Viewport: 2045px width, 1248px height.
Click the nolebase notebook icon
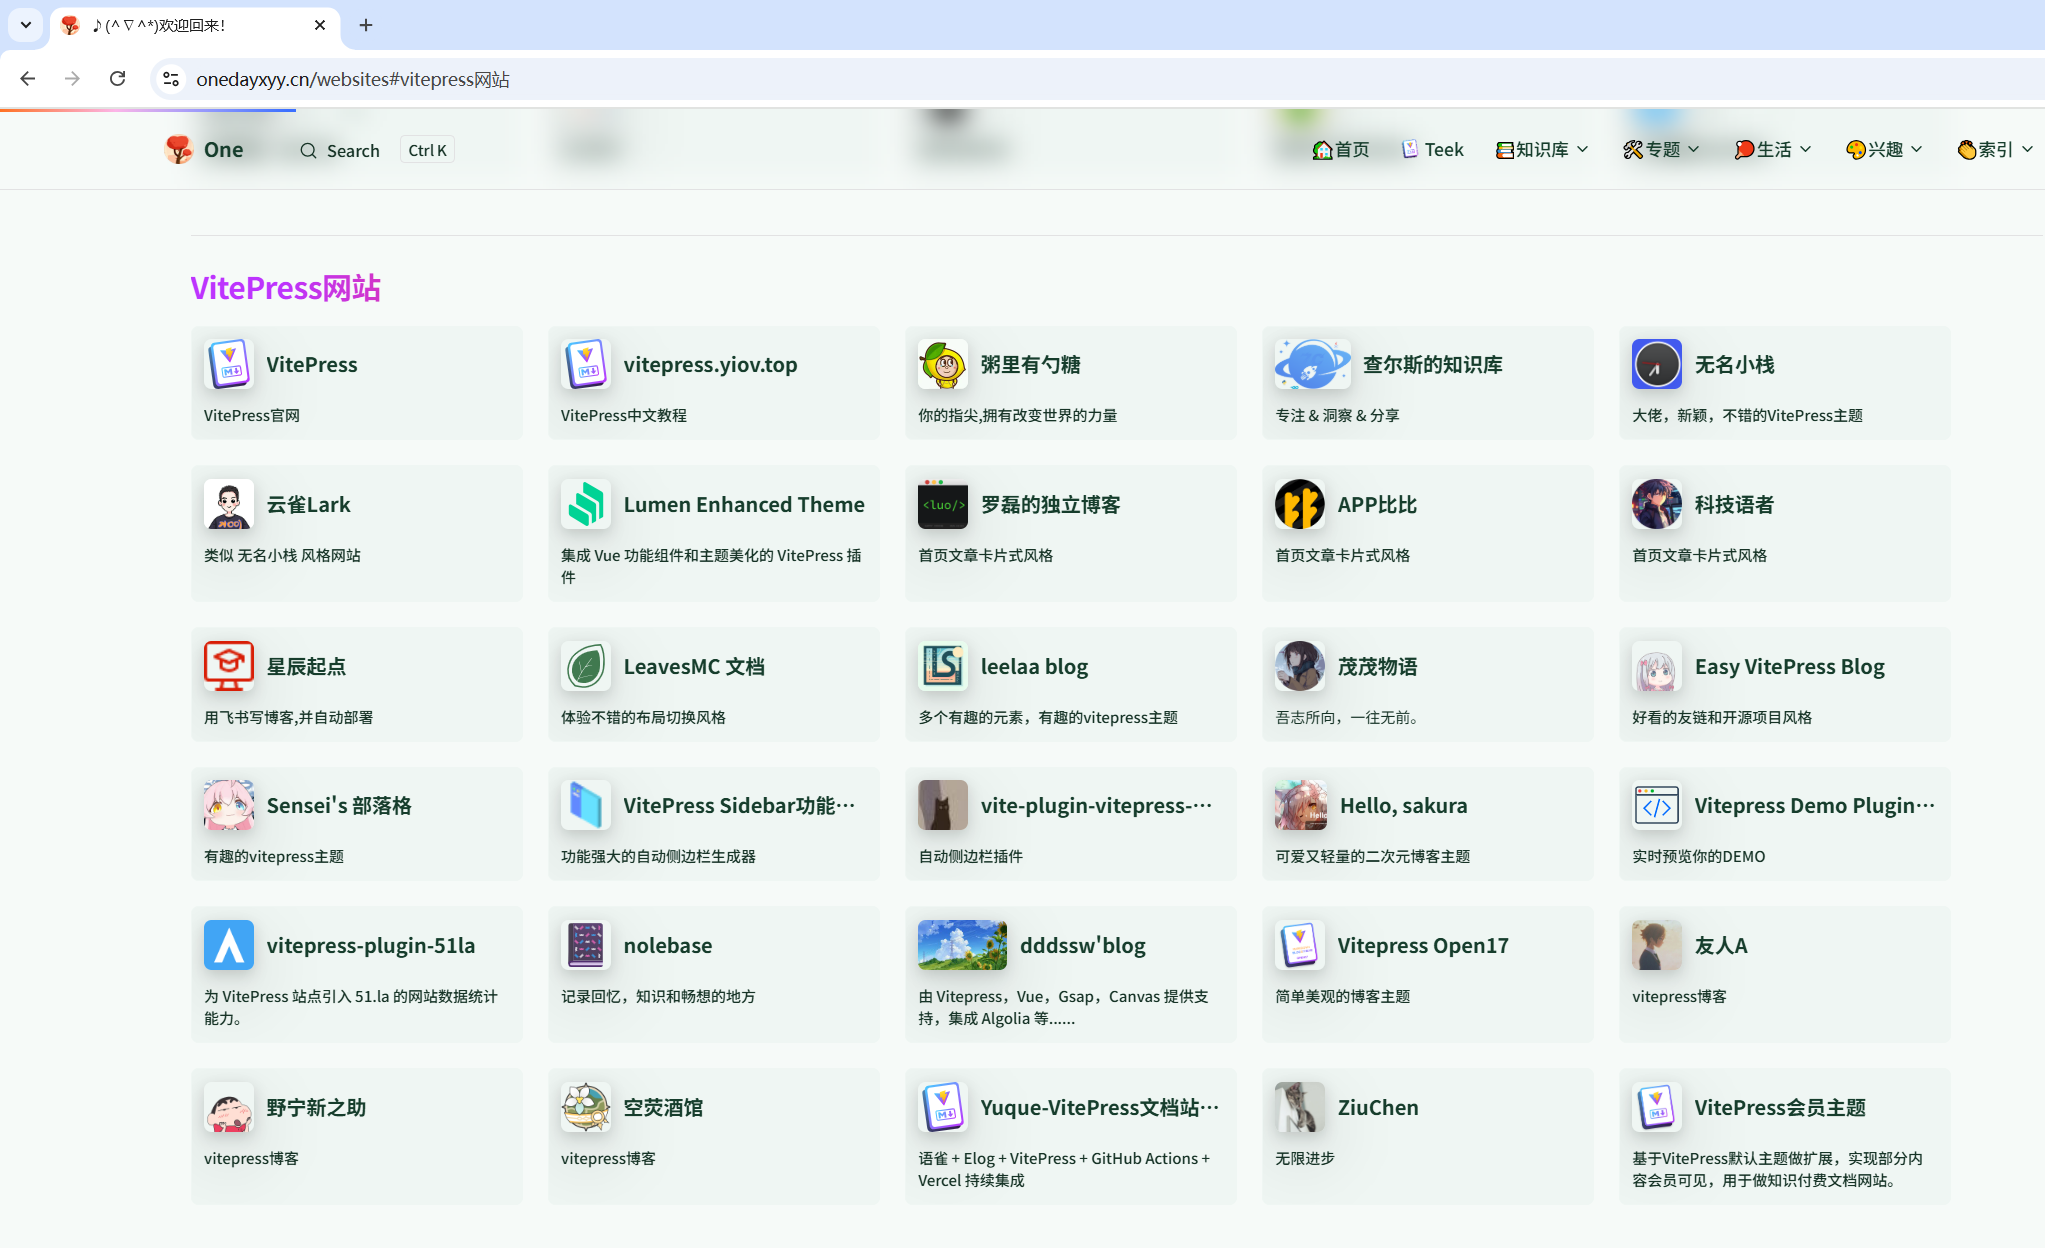point(586,945)
